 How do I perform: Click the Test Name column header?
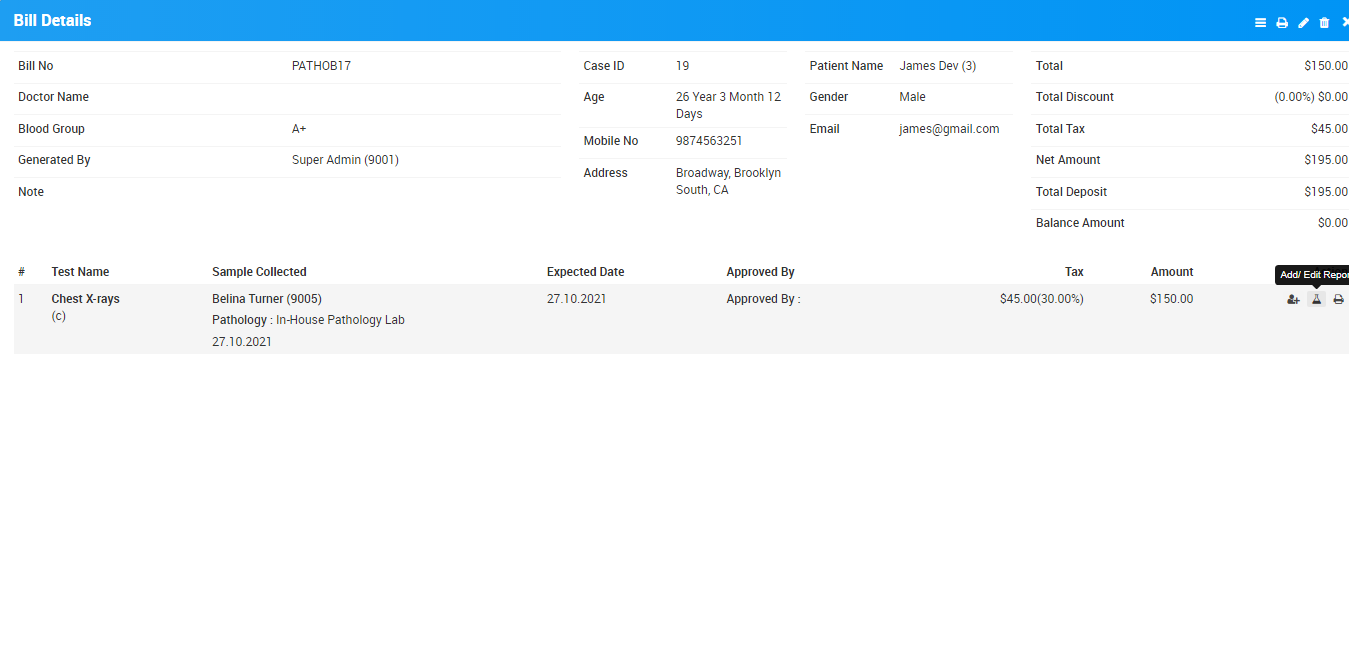[x=80, y=272]
